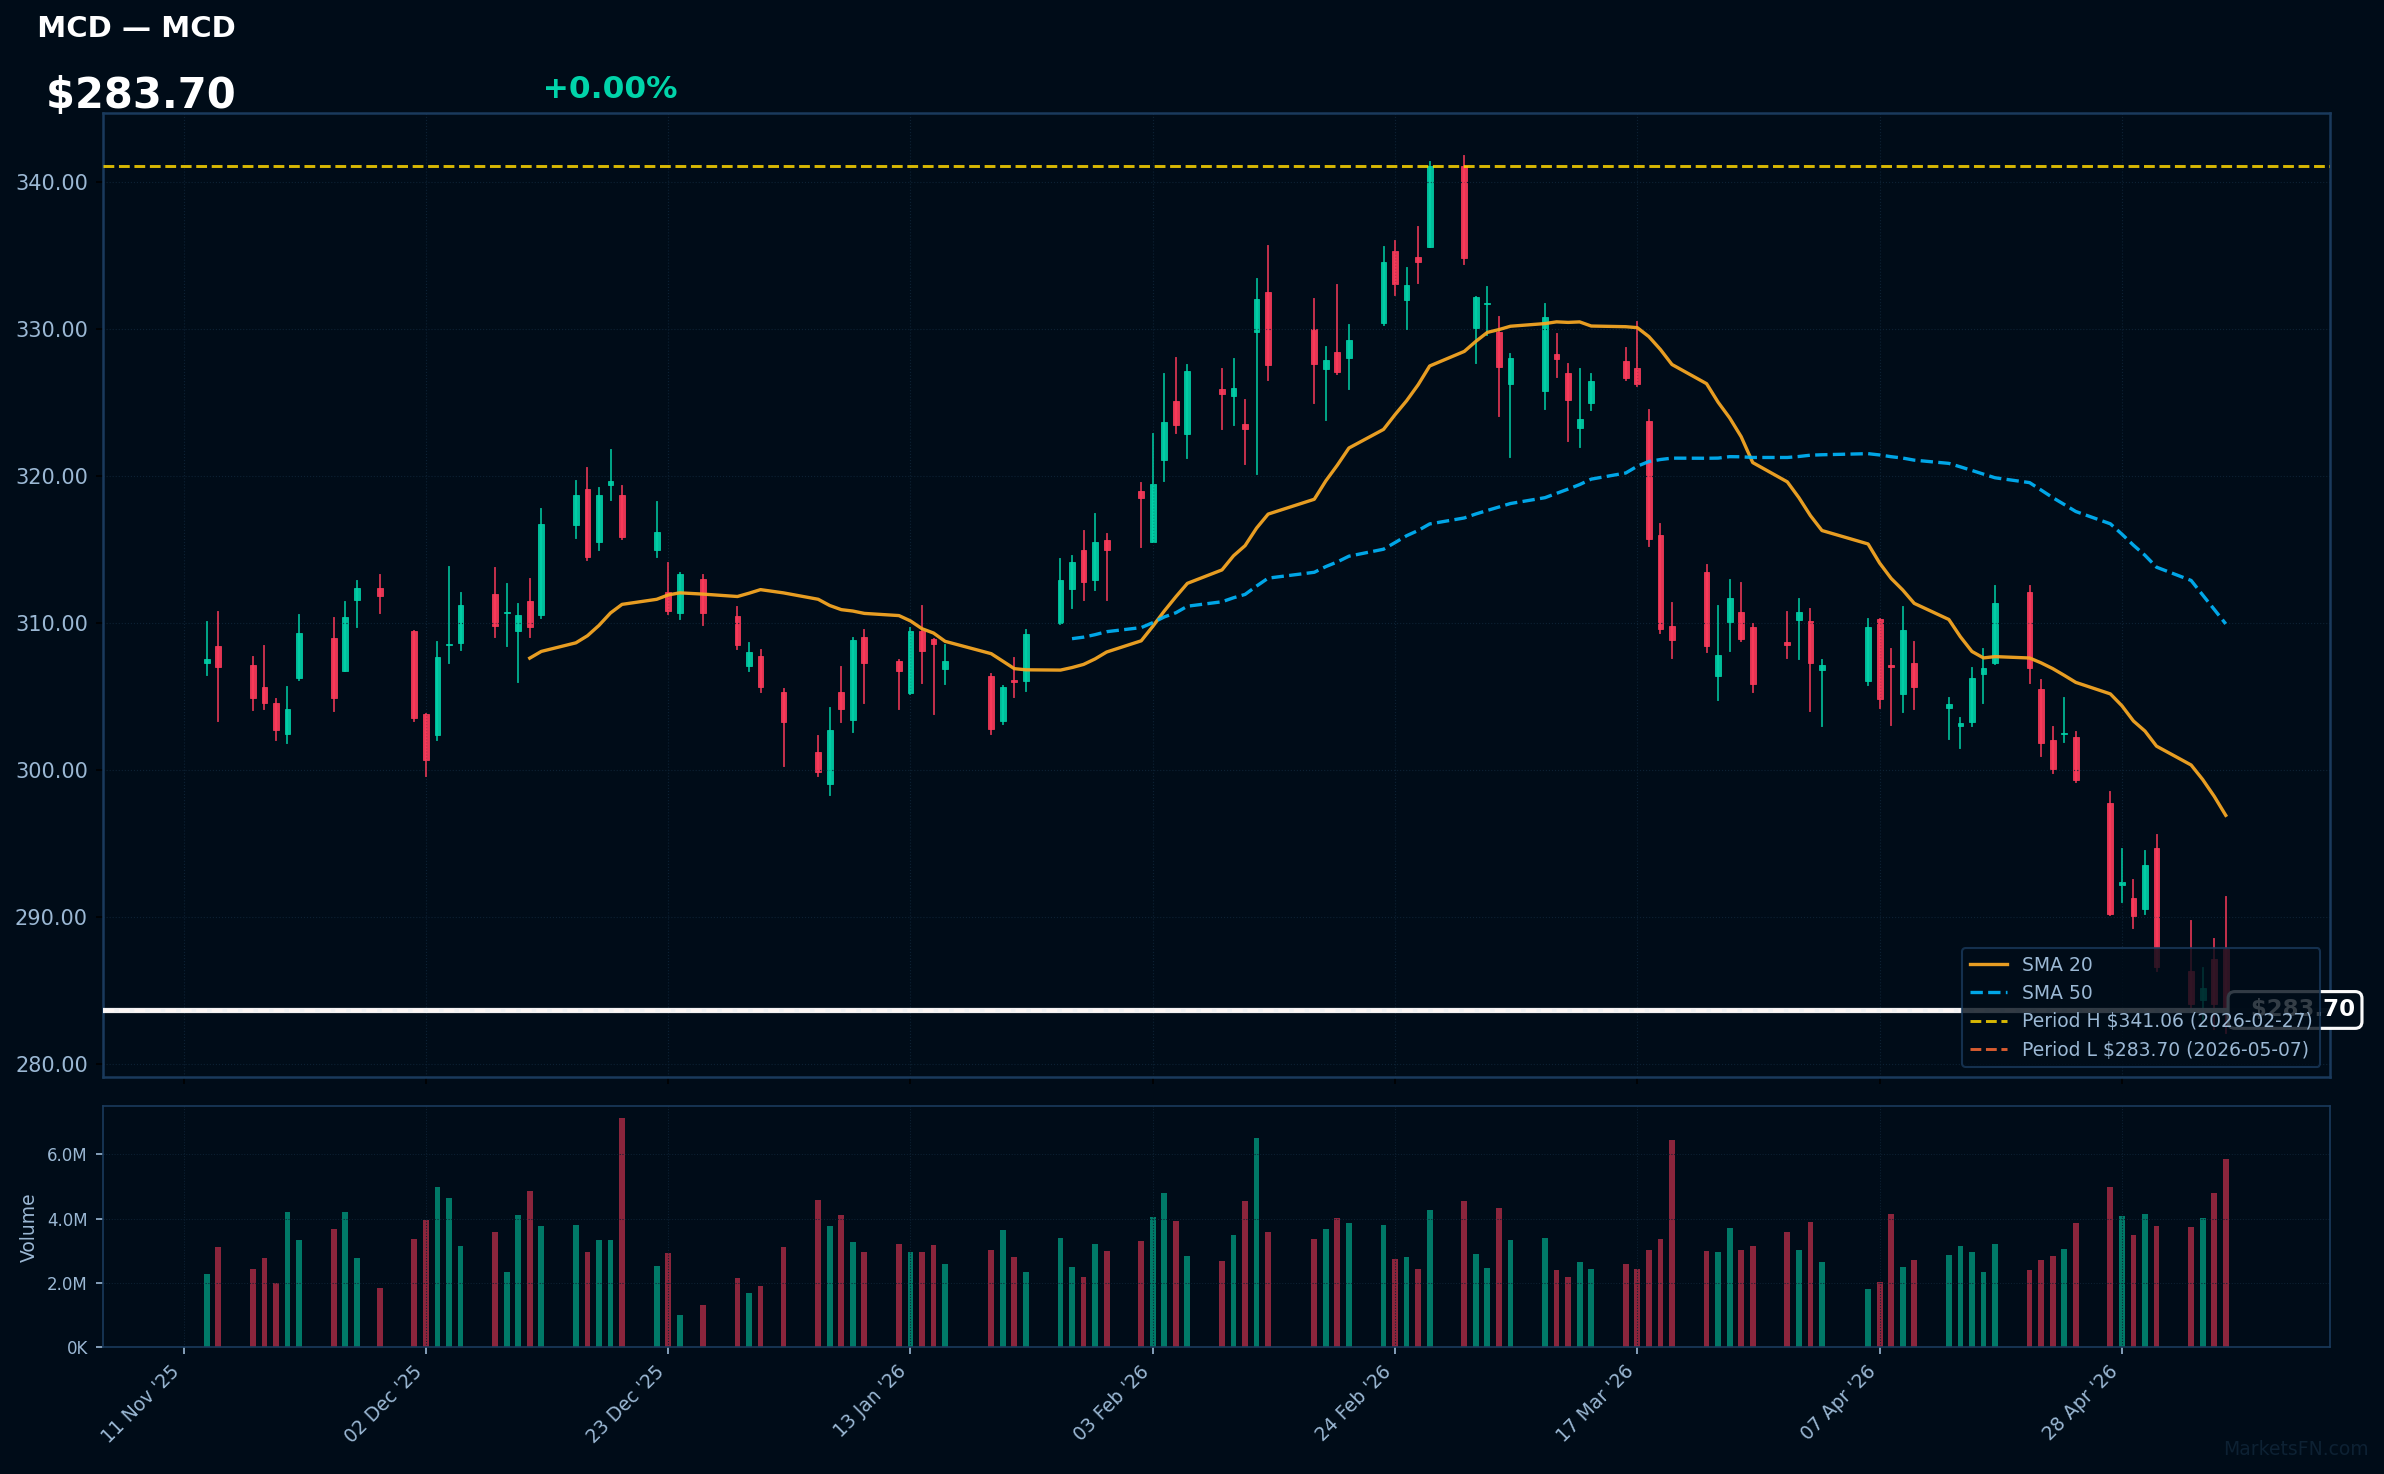Click the 320.00 price axis label
The image size is (2384, 1474).
52,477
